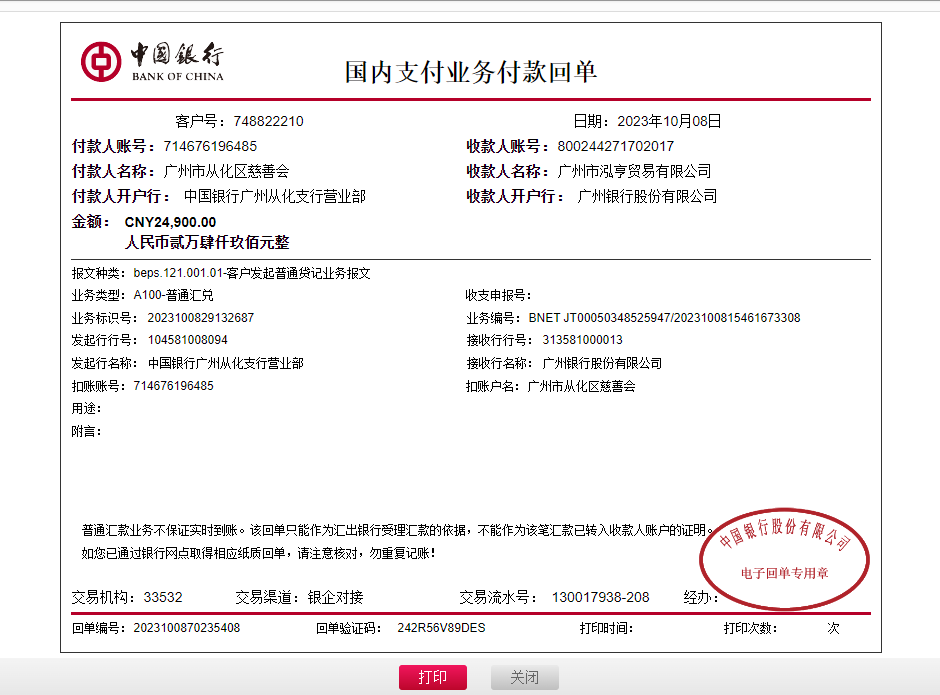The image size is (940, 695).
Task: Select transaction institution 33532
Action: click(163, 597)
